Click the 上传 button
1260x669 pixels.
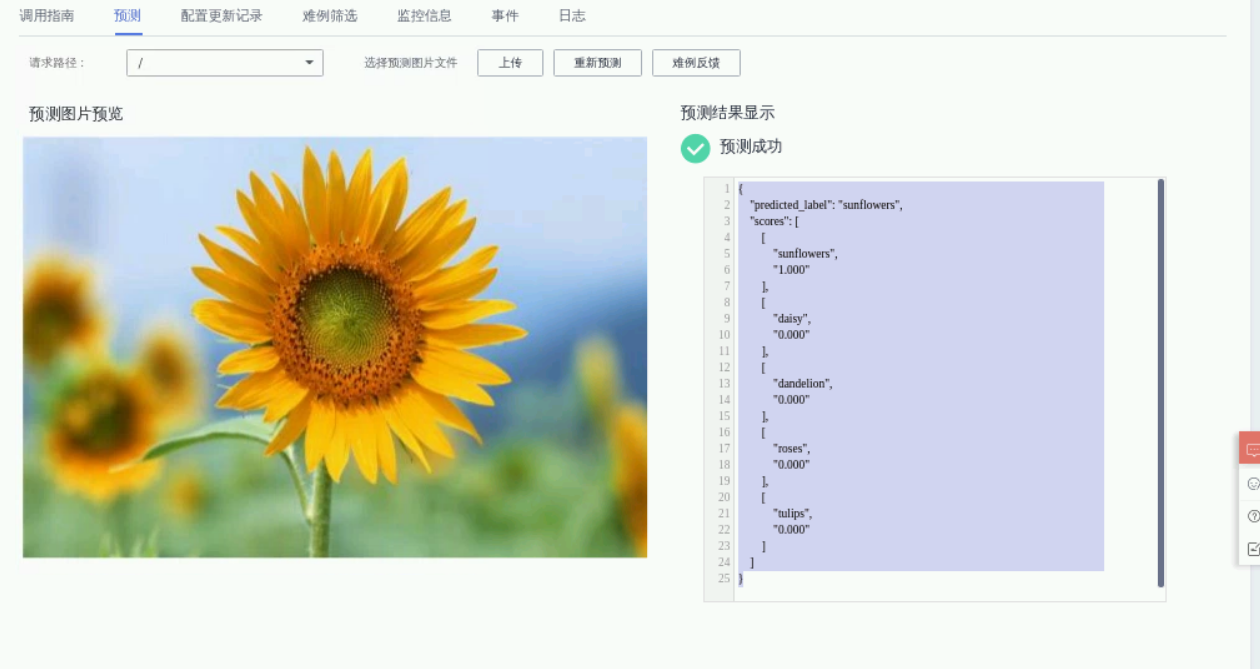(x=510, y=63)
